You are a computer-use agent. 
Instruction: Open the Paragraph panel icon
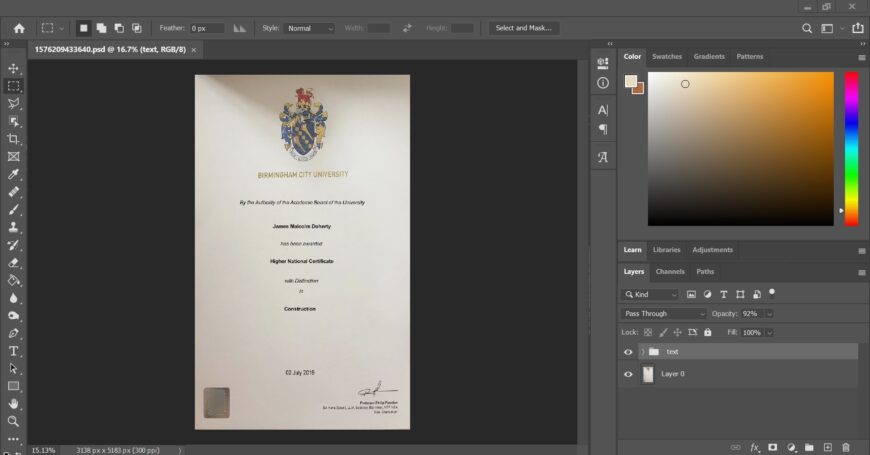(603, 129)
